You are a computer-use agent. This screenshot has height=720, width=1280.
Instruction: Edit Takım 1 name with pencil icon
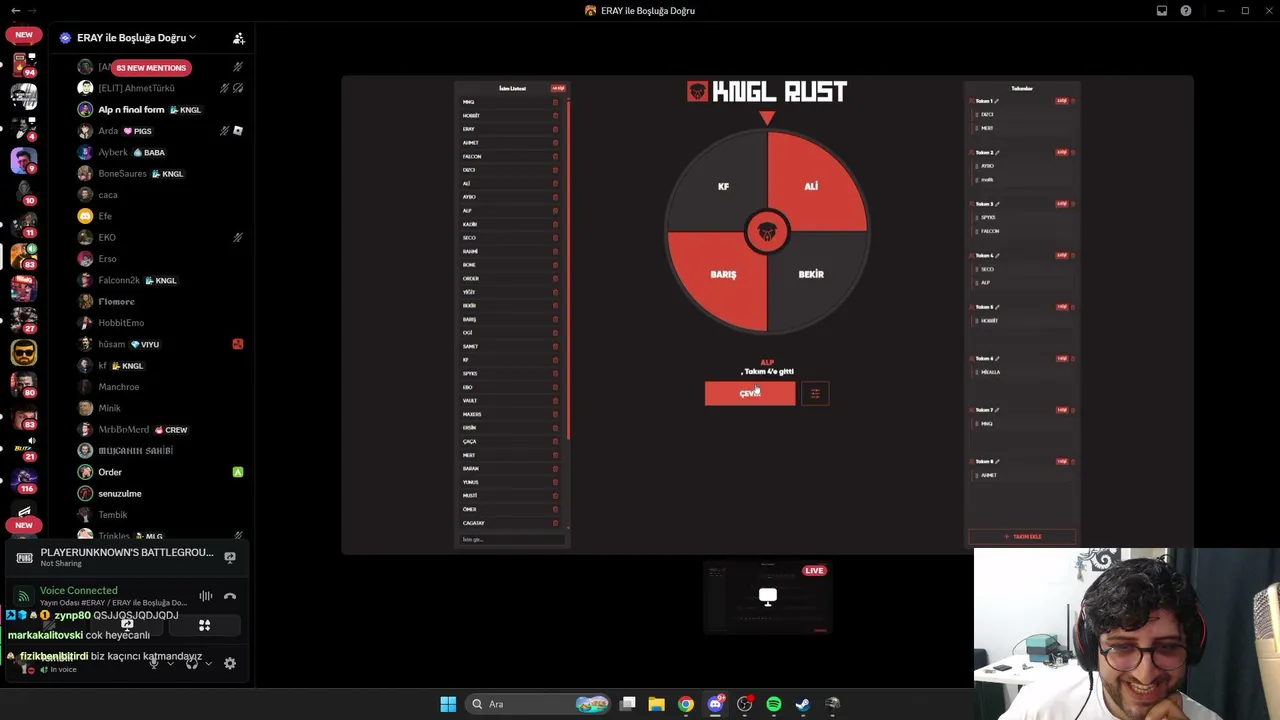tap(997, 101)
